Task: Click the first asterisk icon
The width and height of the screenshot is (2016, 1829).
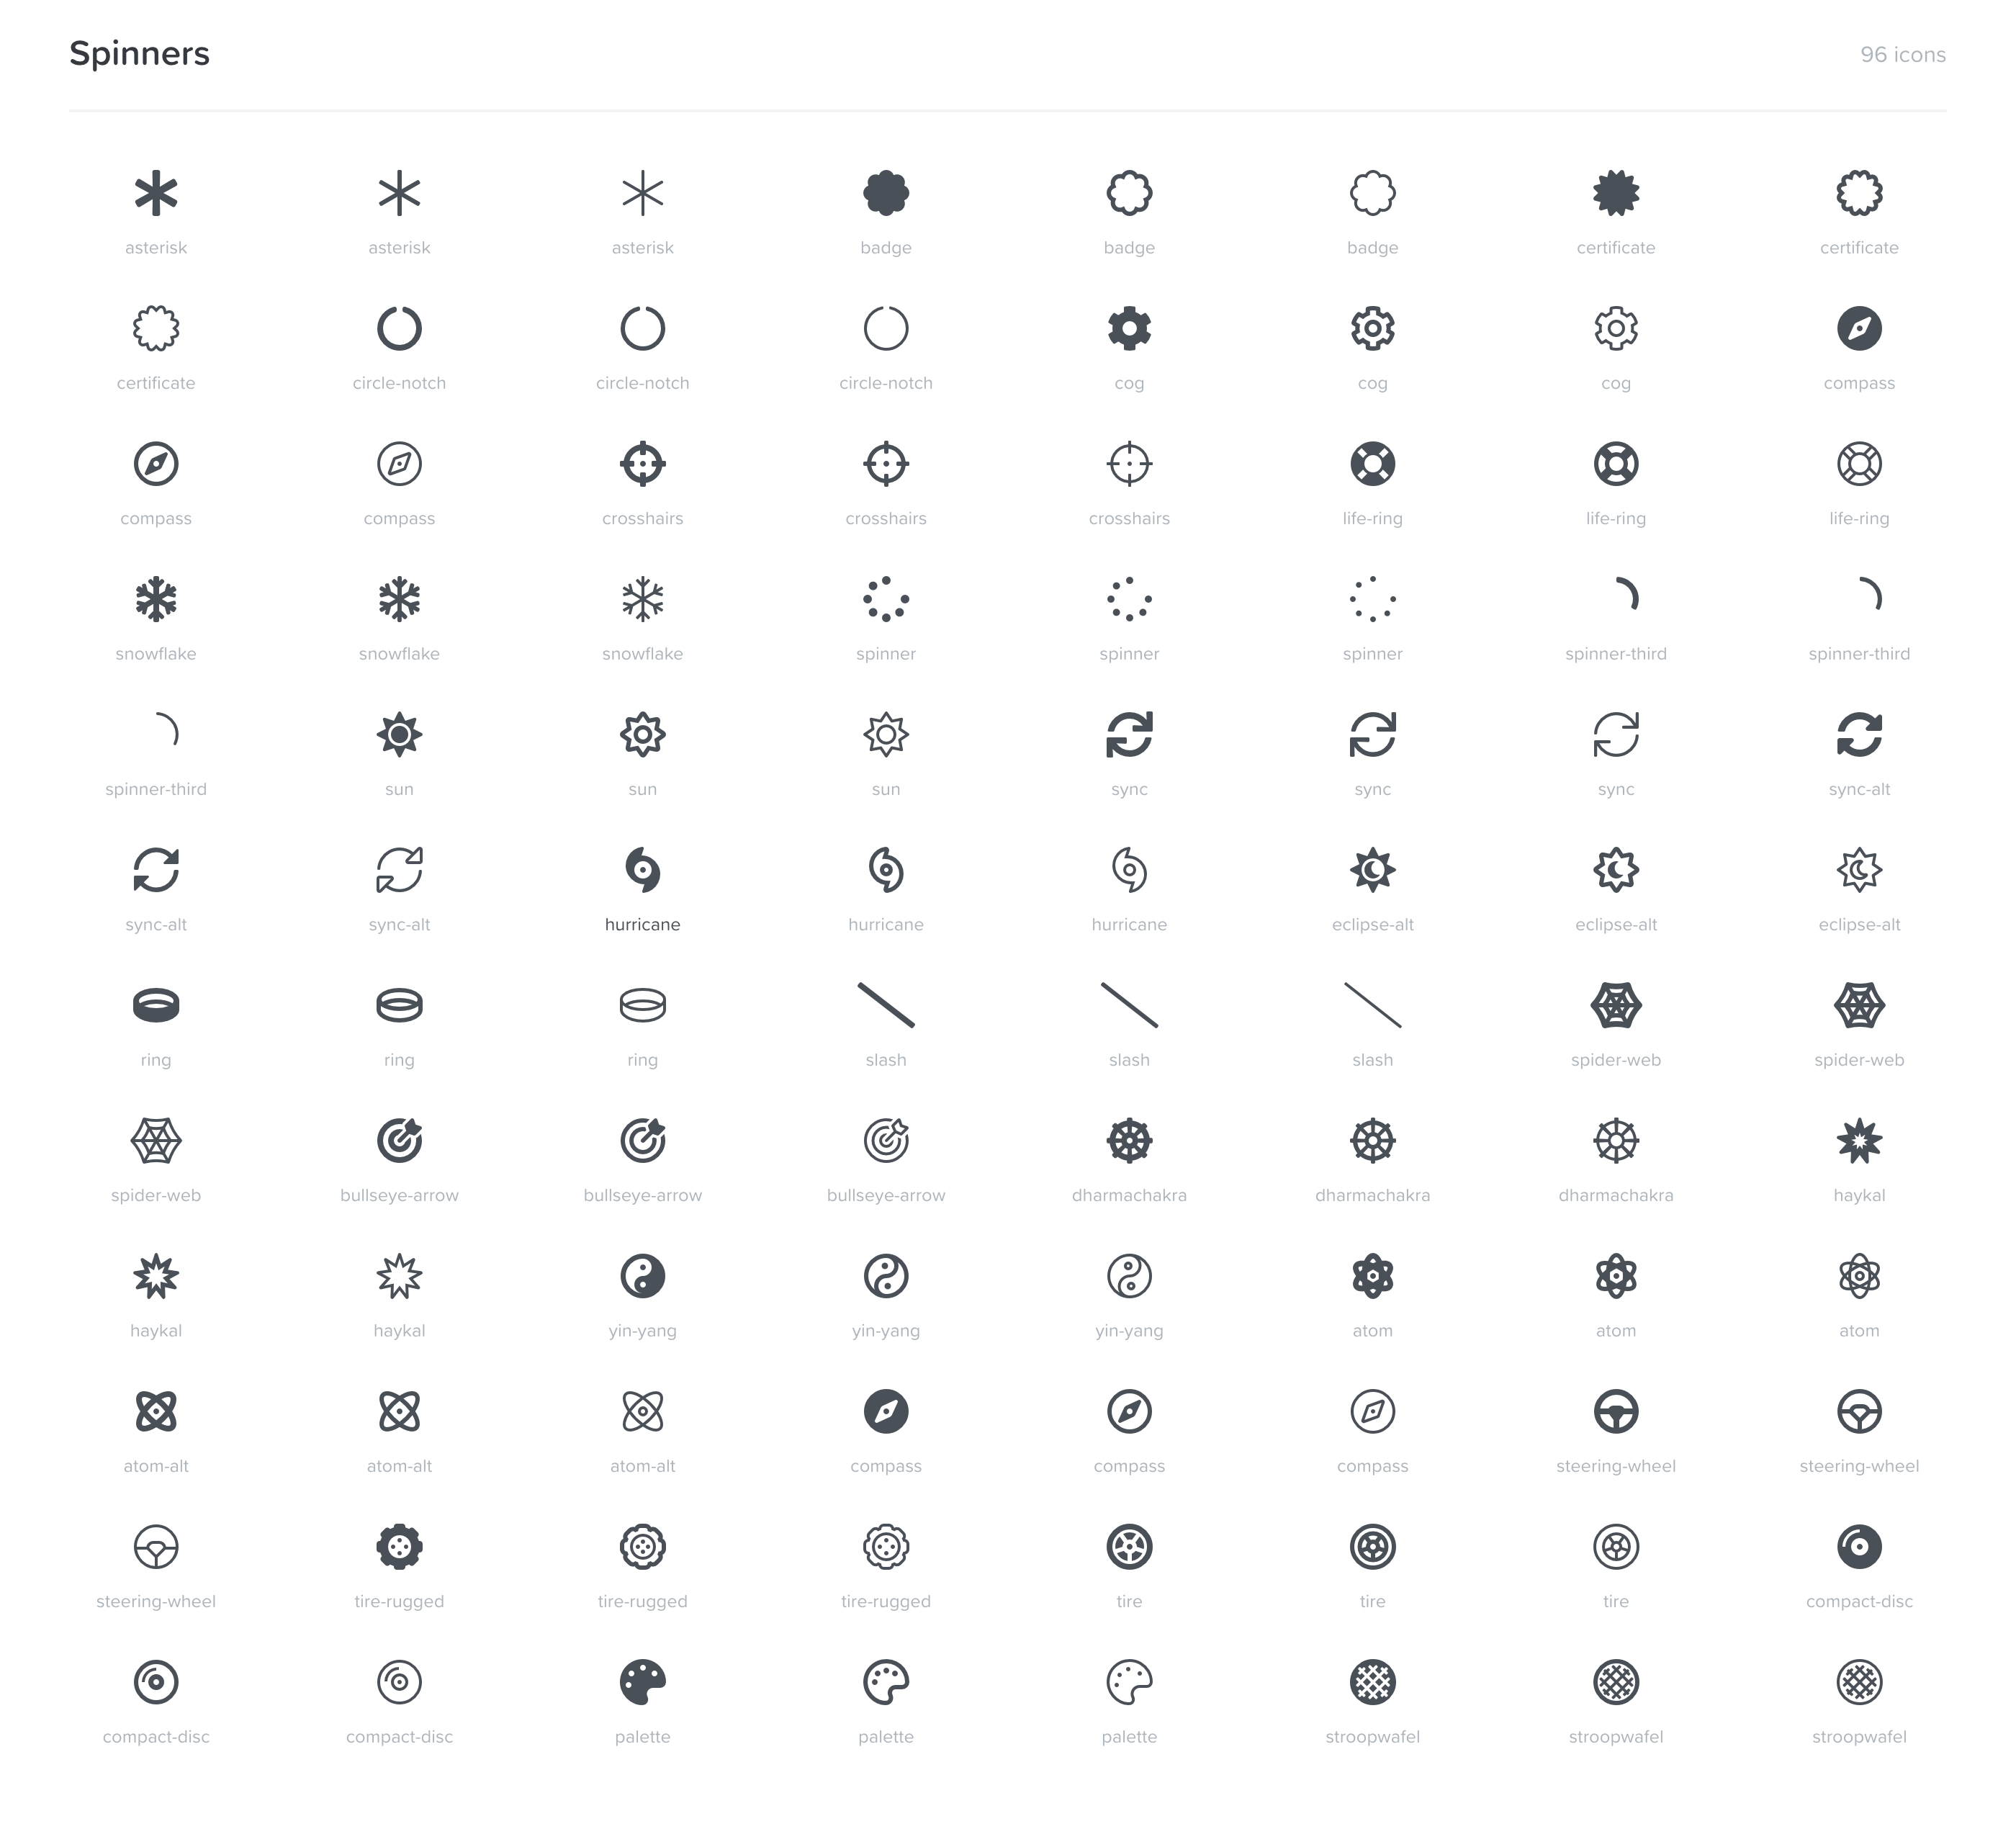Action: pos(157,197)
